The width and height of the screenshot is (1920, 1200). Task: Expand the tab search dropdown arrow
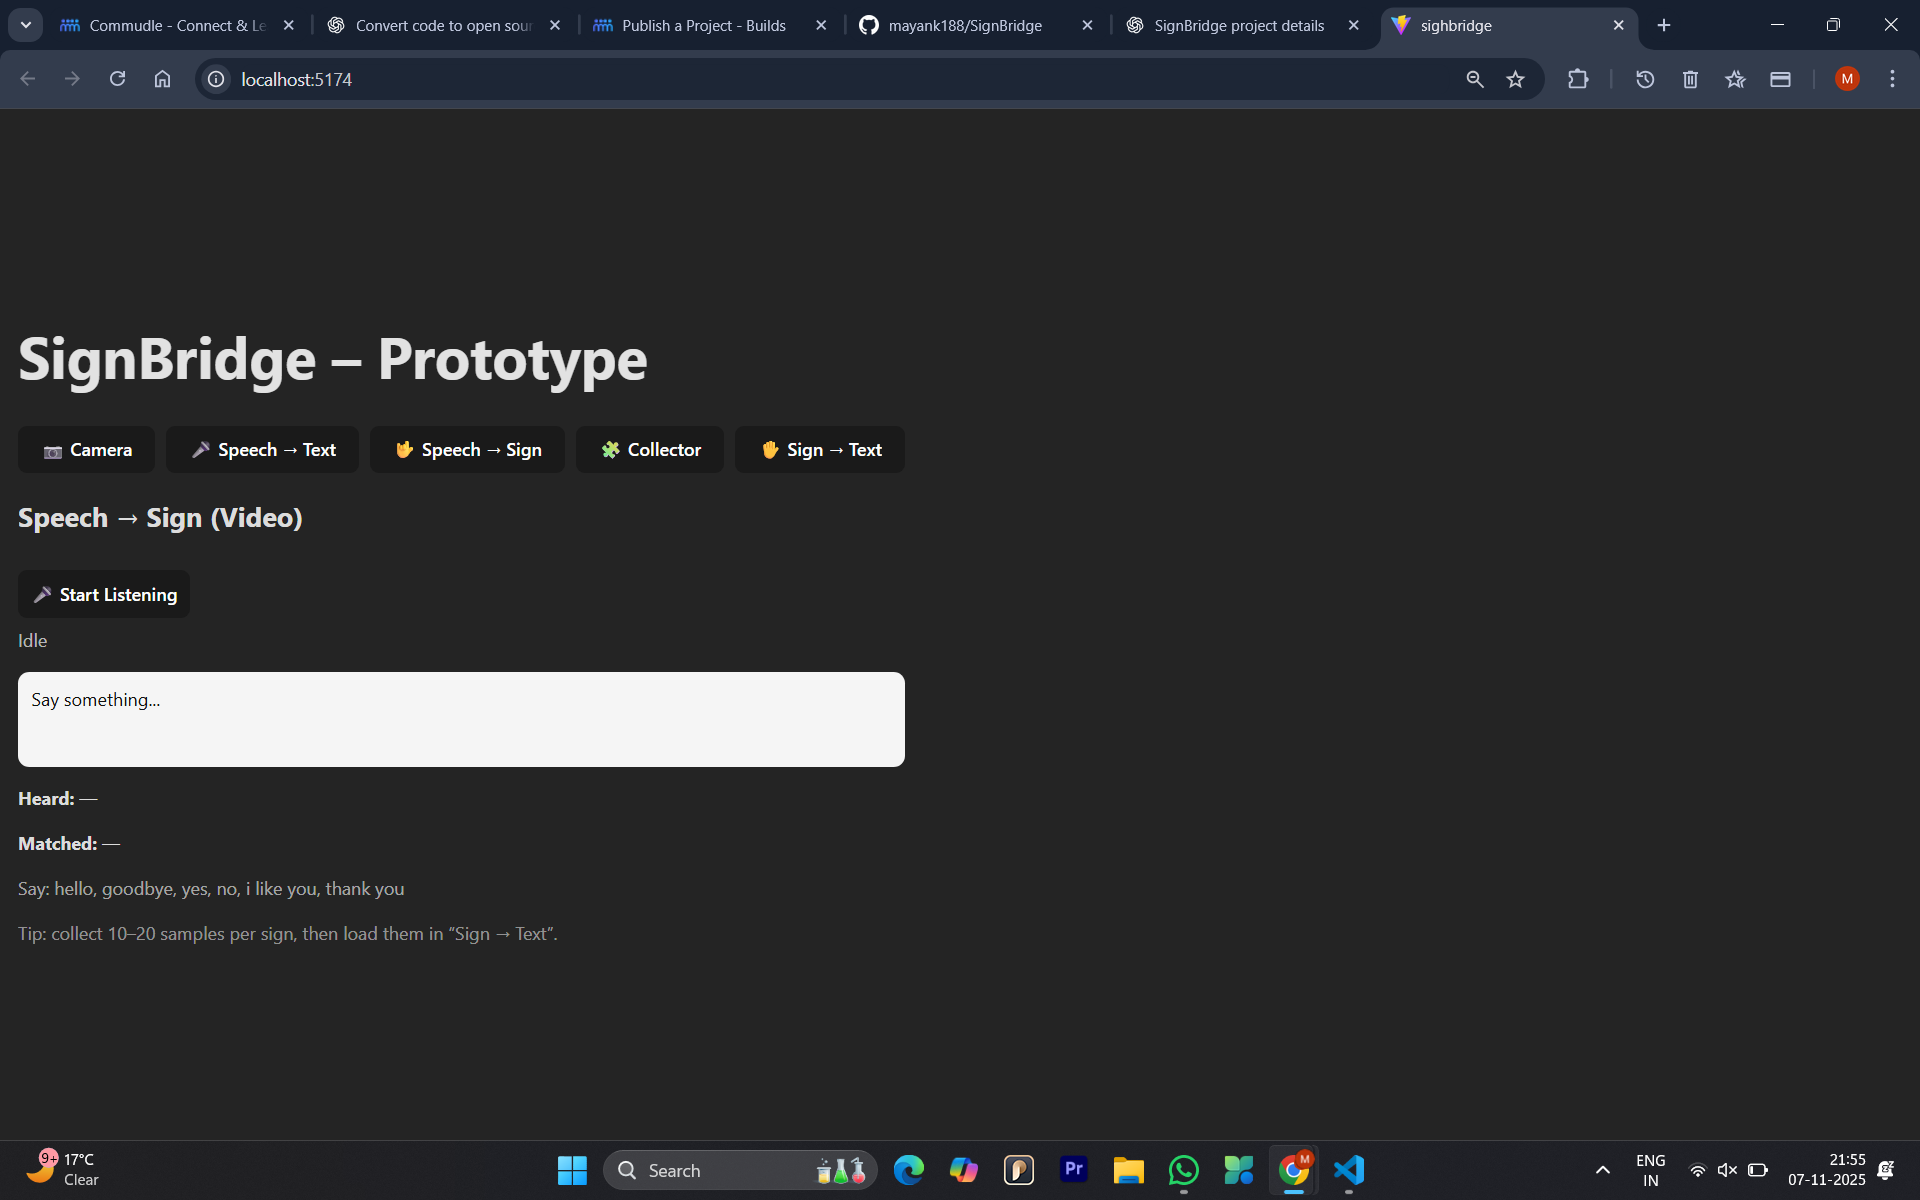[x=26, y=25]
